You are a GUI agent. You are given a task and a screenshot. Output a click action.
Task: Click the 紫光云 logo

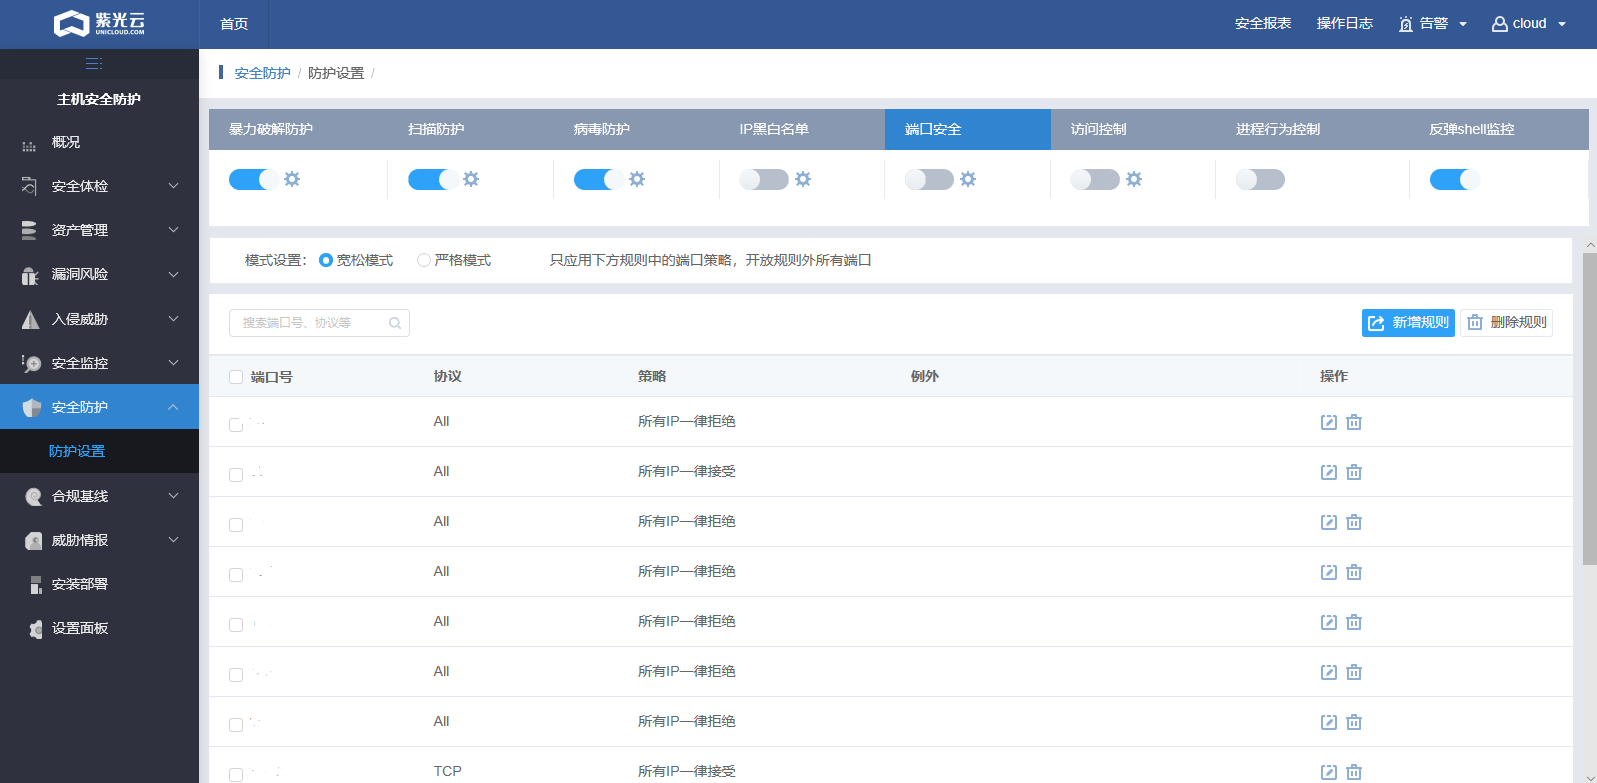click(x=99, y=23)
